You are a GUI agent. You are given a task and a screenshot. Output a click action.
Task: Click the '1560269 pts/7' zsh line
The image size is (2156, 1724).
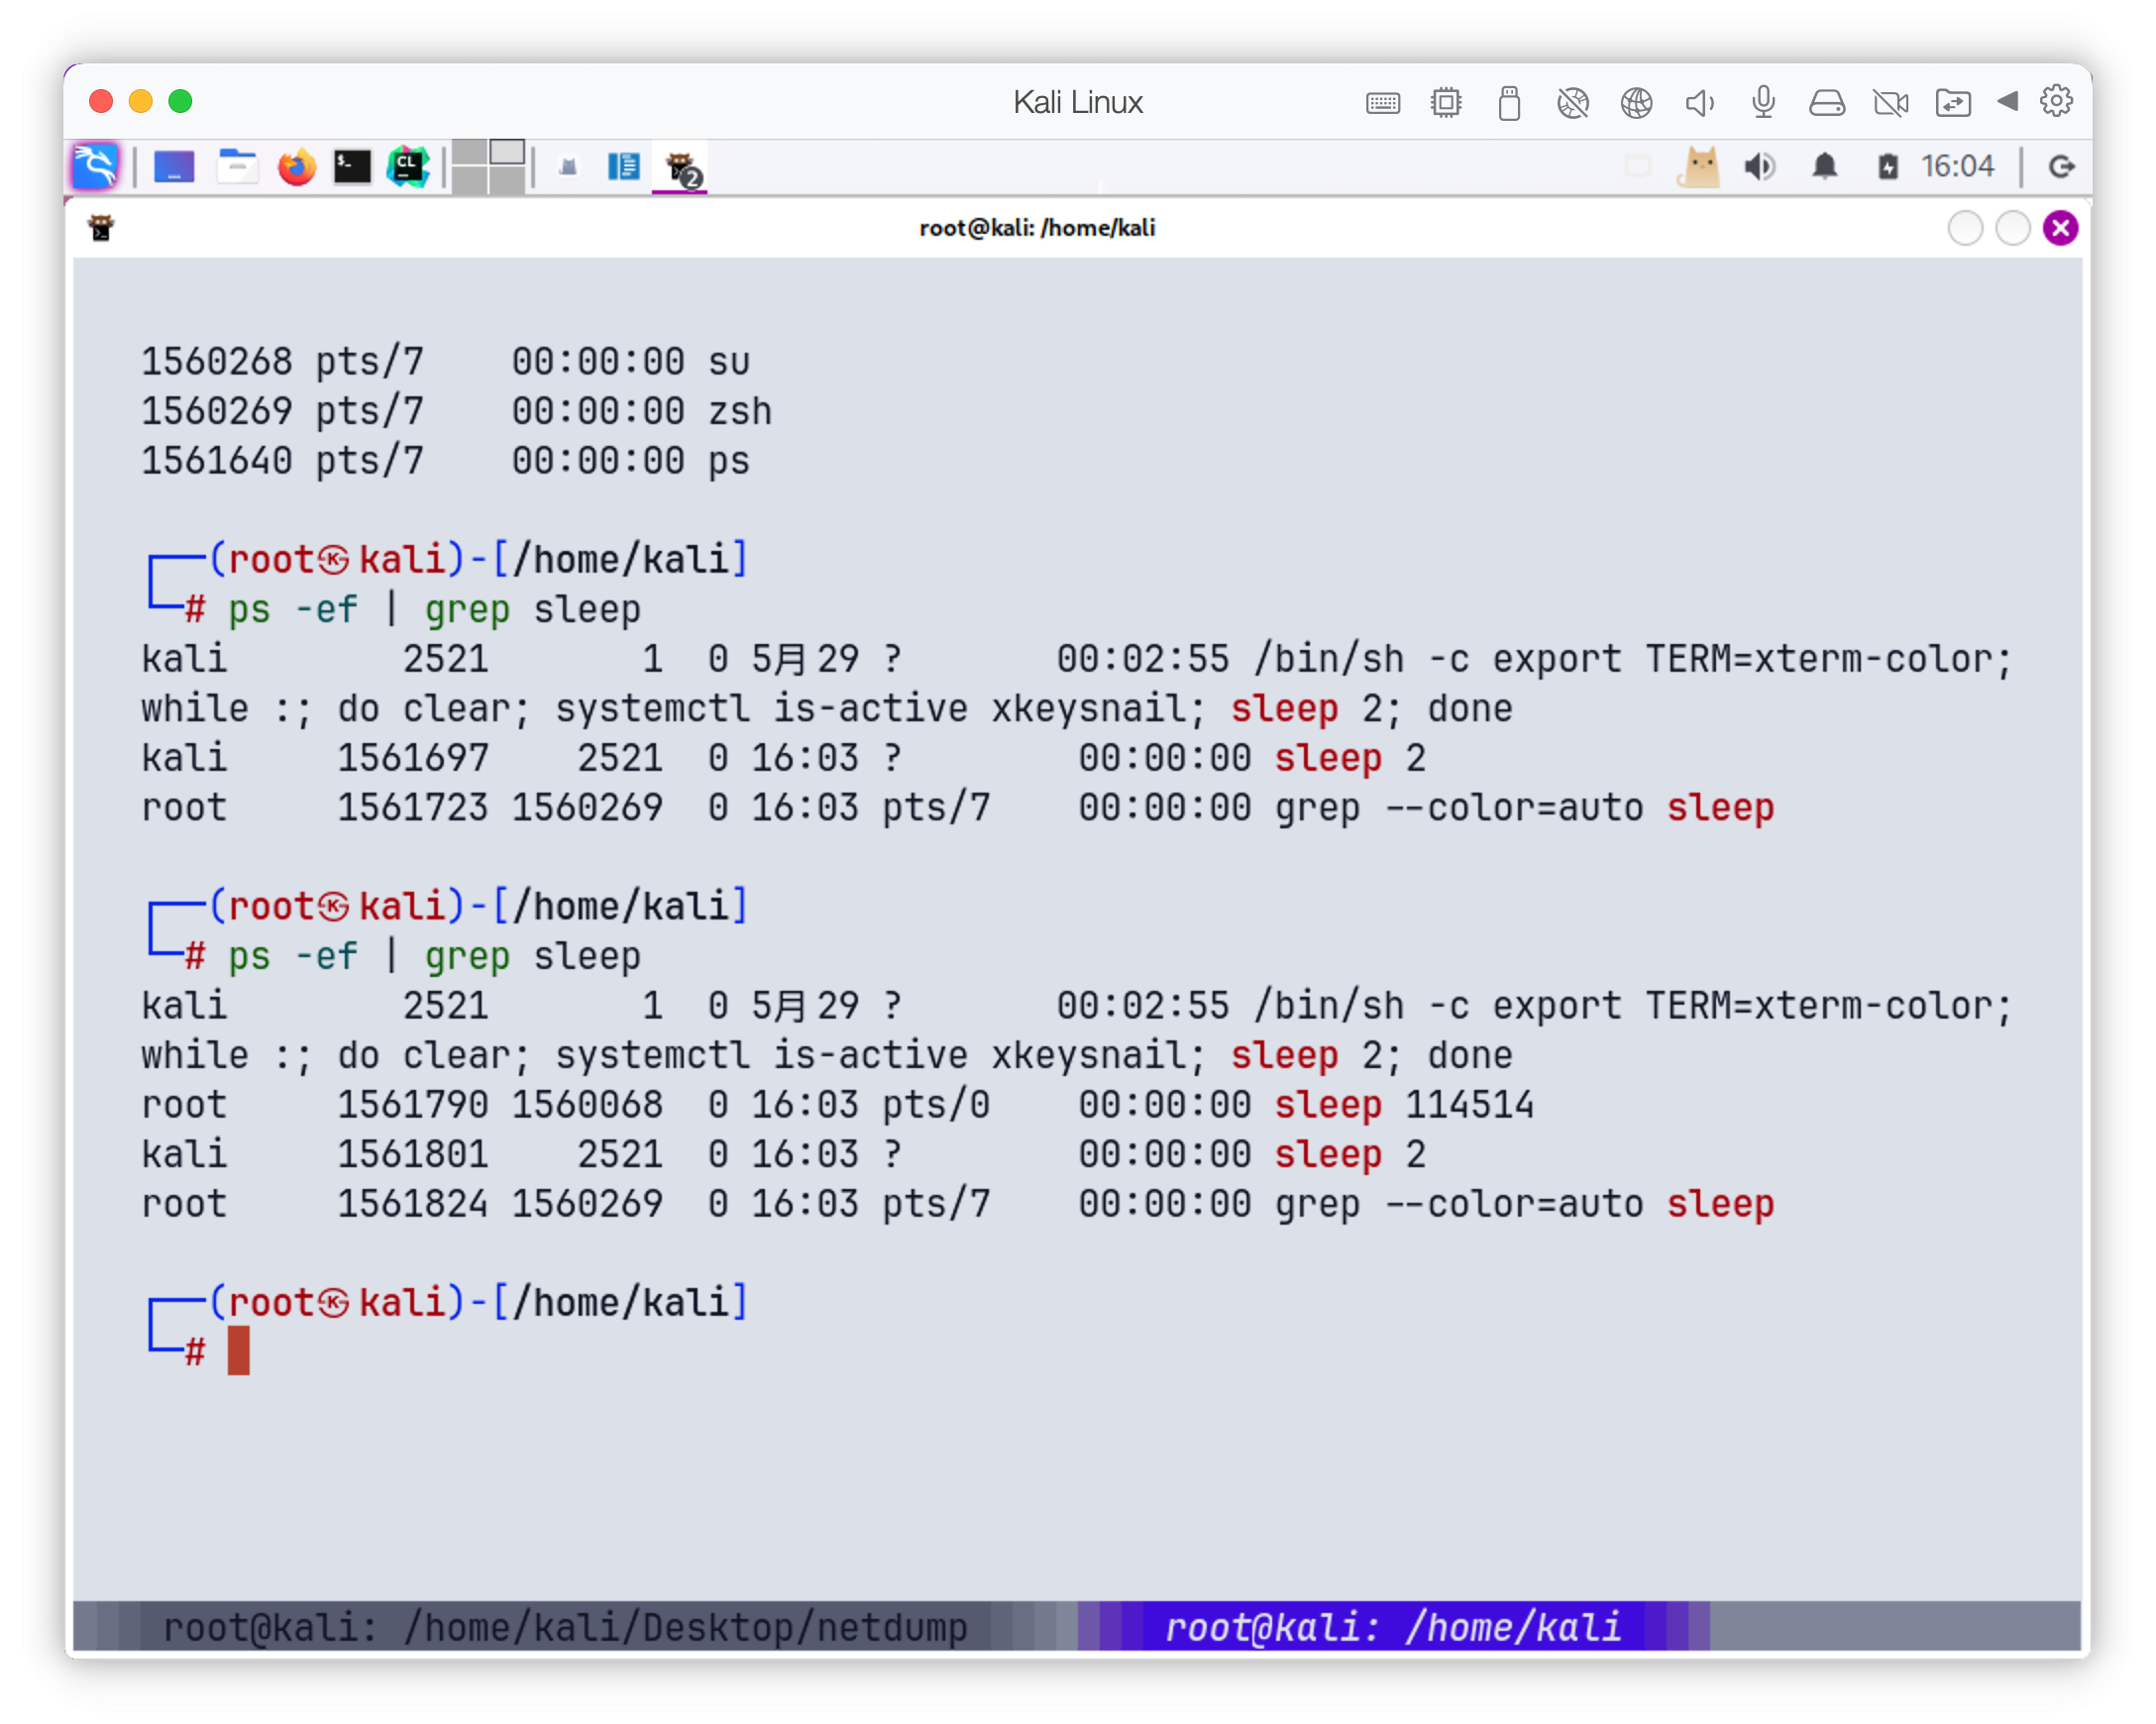pos(456,411)
